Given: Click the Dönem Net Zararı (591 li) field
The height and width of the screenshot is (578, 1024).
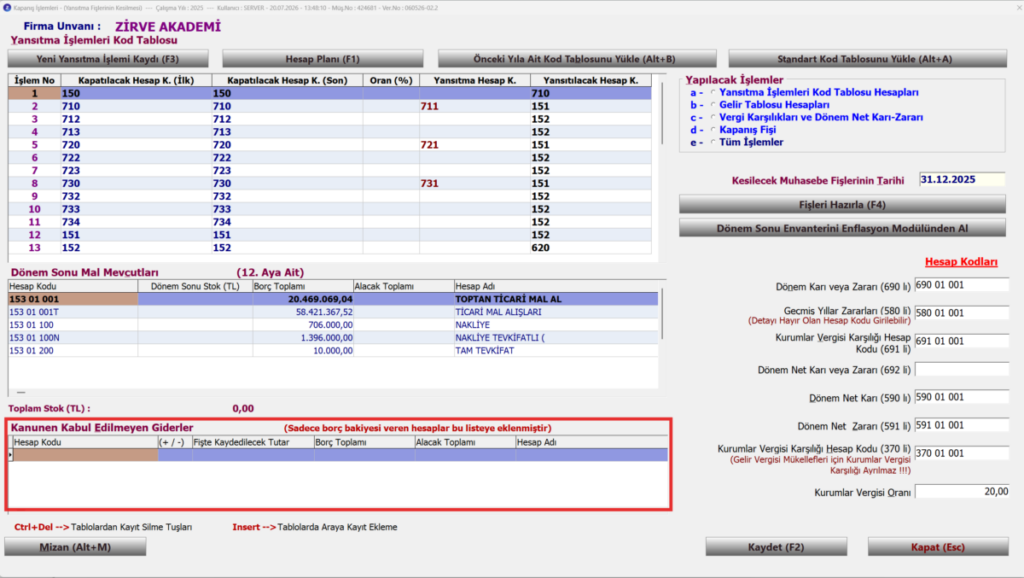Looking at the screenshot, I should [x=961, y=425].
